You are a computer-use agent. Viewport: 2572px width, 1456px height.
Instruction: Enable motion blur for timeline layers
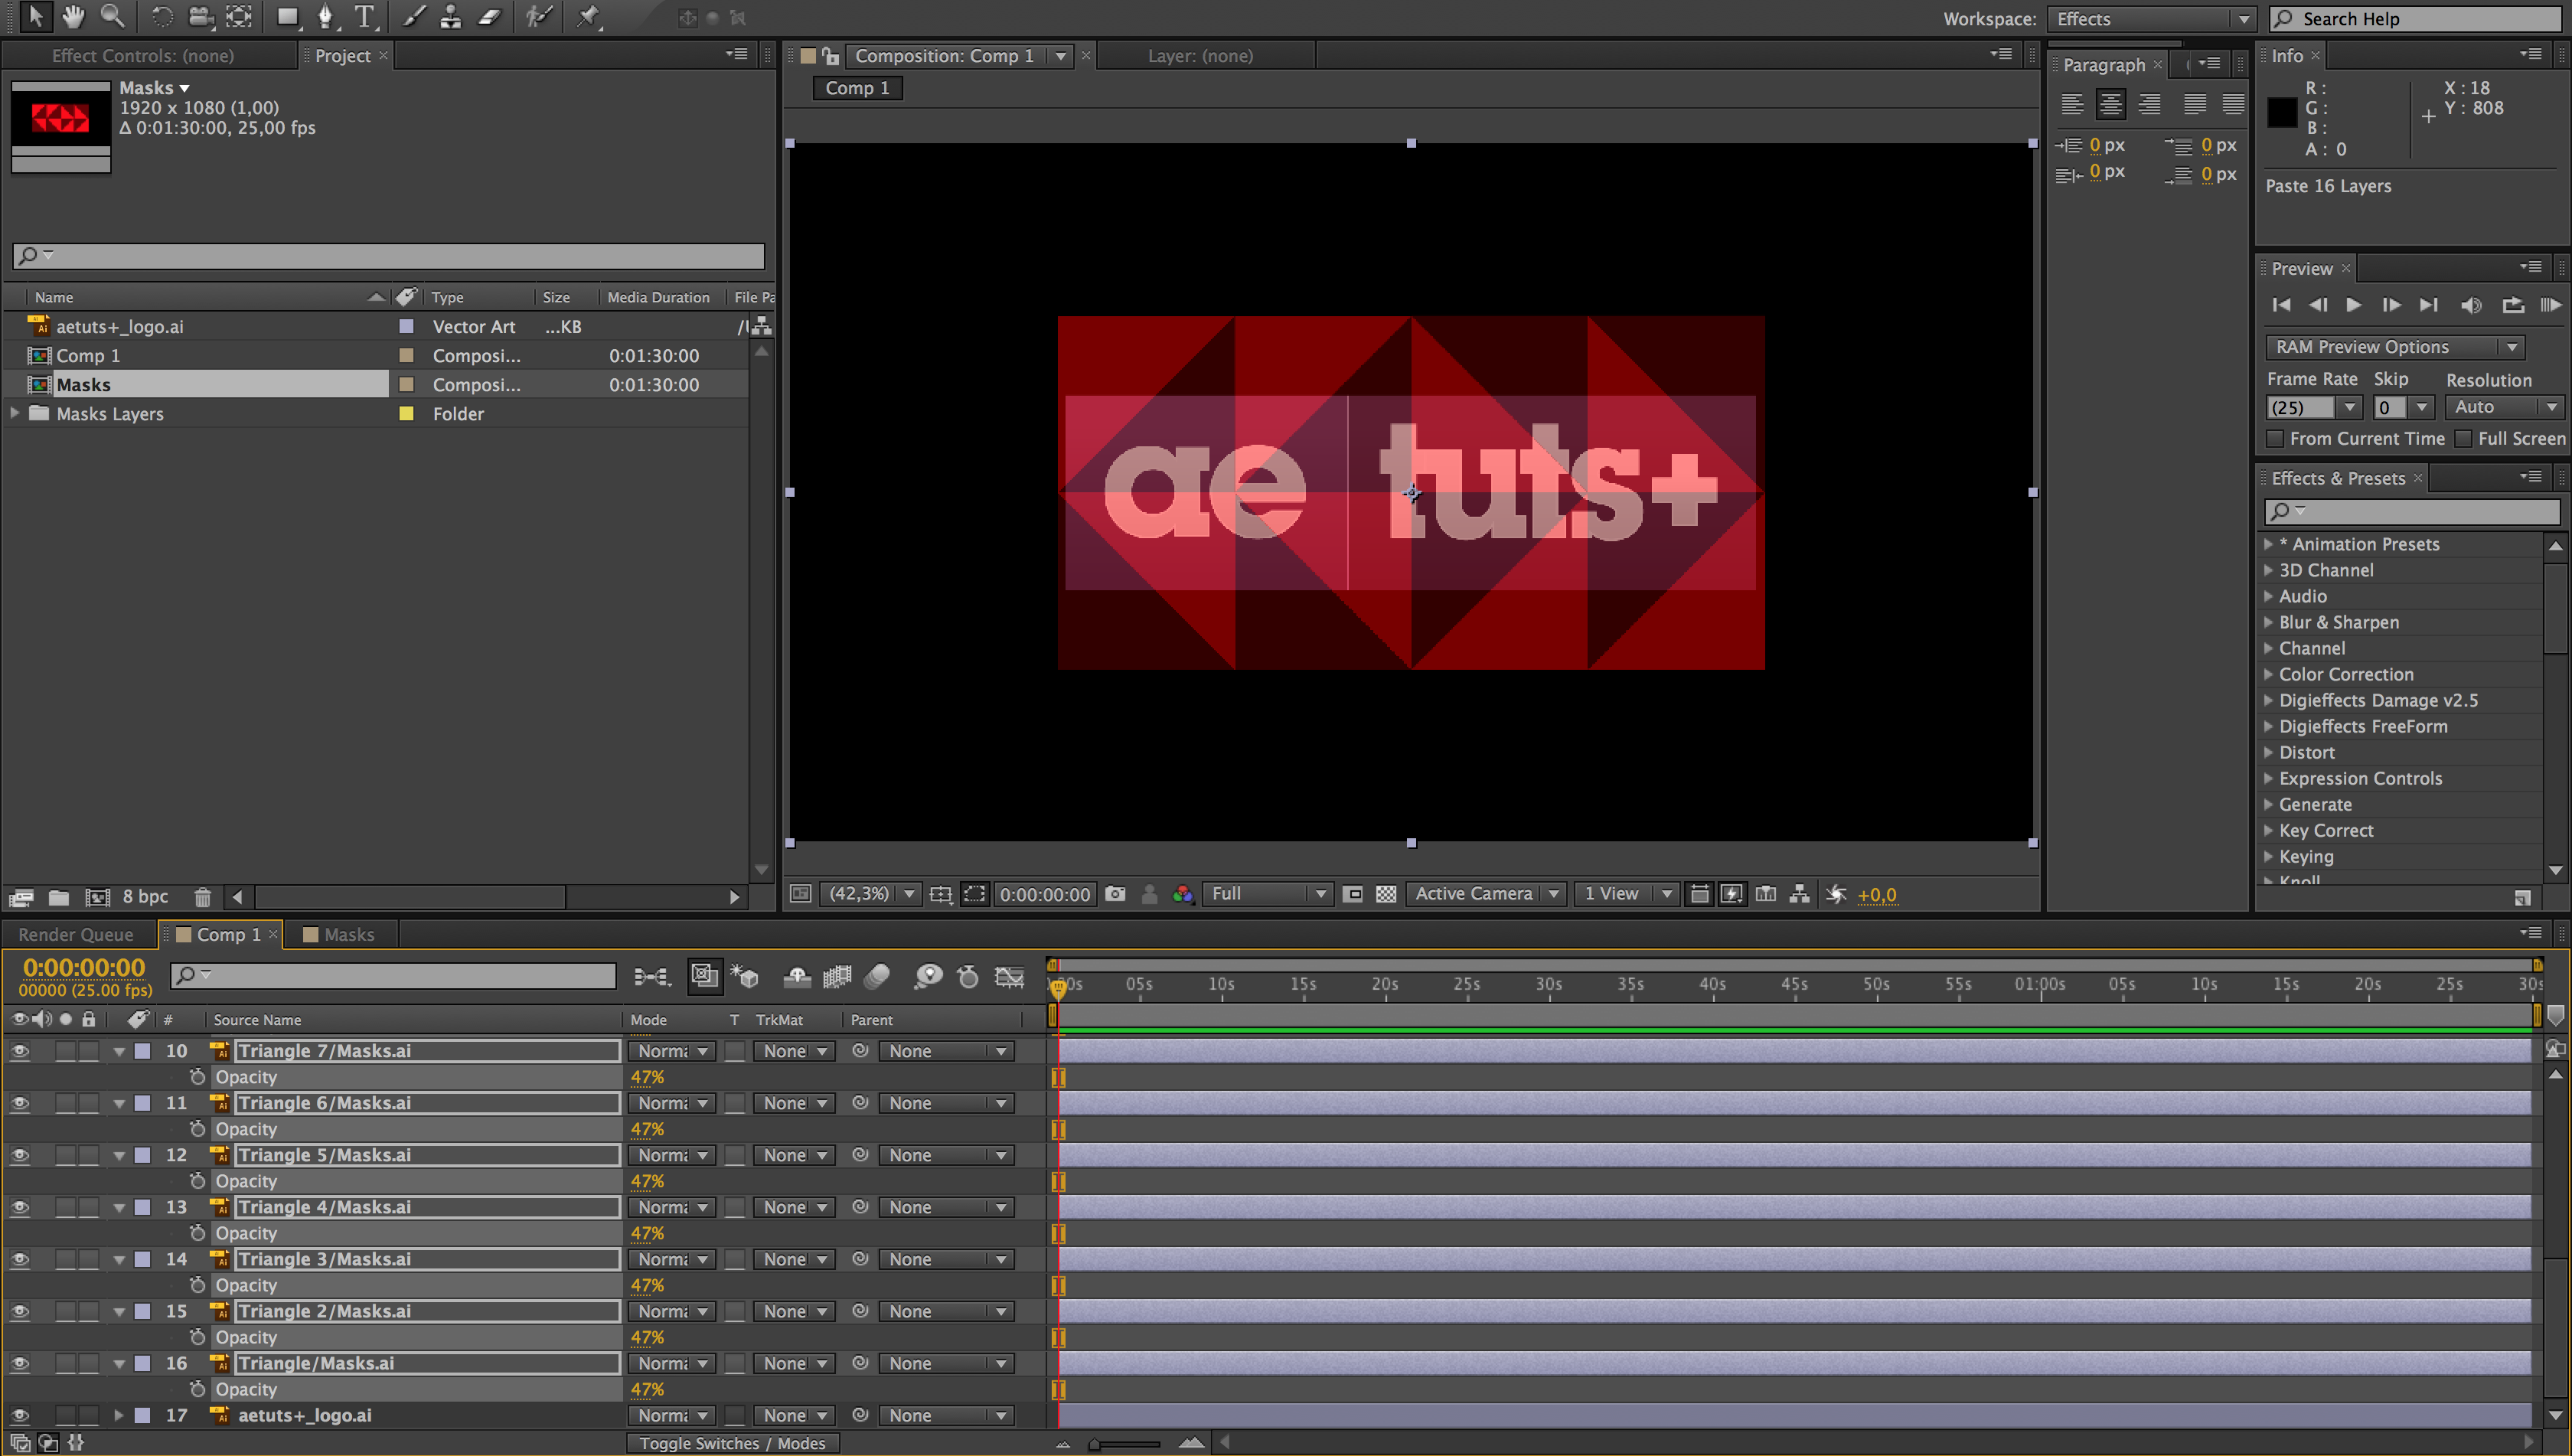(877, 976)
